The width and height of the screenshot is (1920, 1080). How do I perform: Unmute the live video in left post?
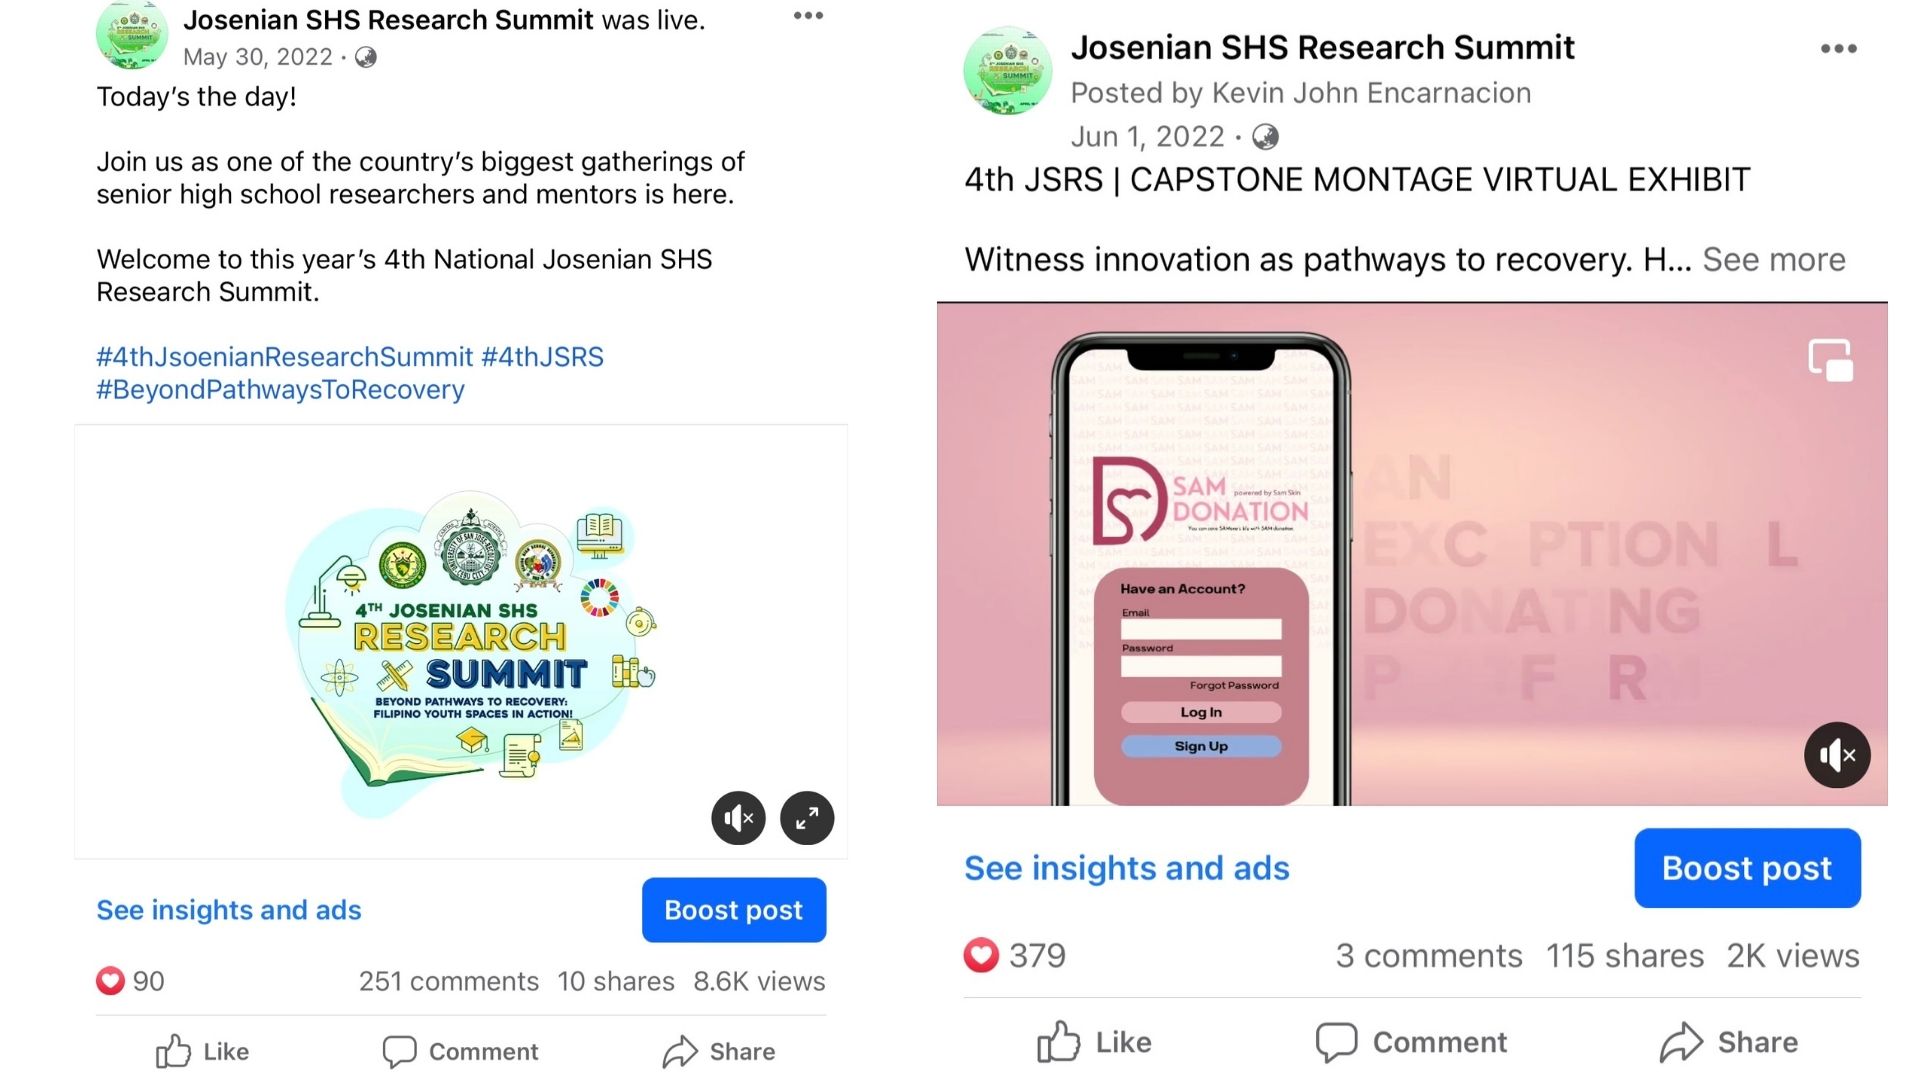738,818
